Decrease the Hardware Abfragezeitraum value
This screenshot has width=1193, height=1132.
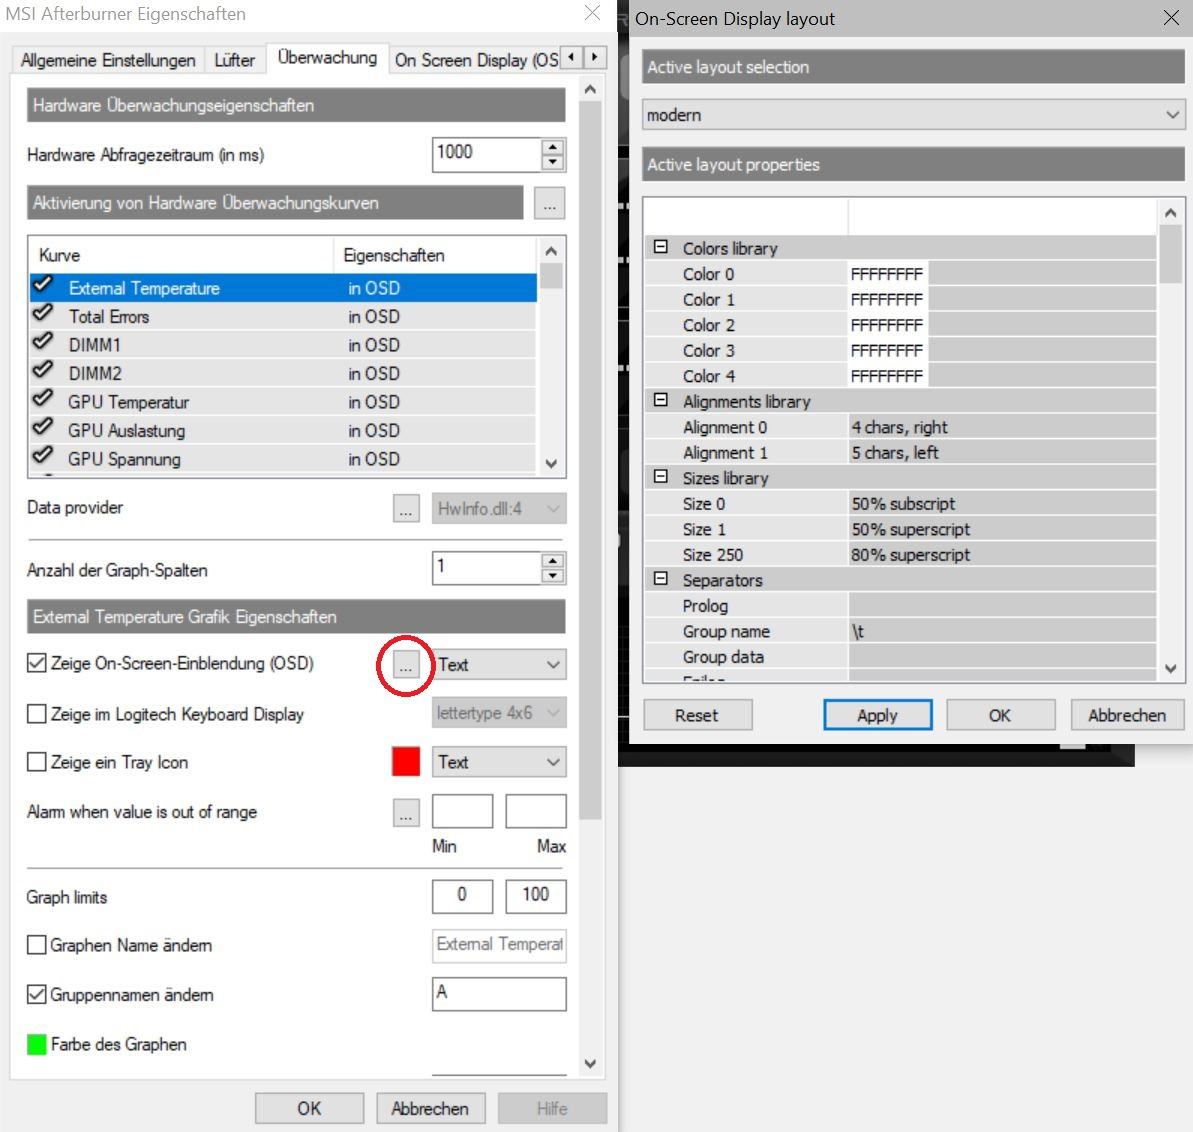553,163
